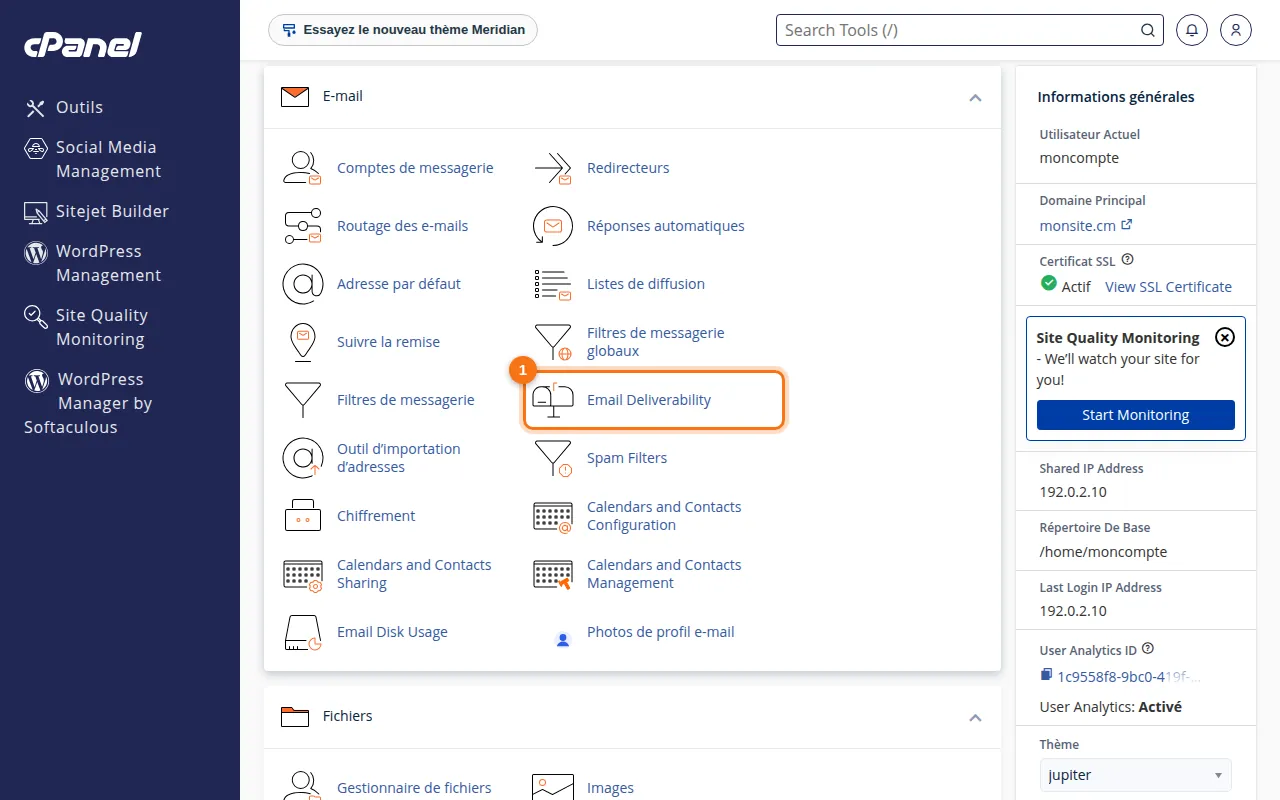Click Essayez le nouveau thème Meridian button
The height and width of the screenshot is (800, 1280).
pos(403,30)
